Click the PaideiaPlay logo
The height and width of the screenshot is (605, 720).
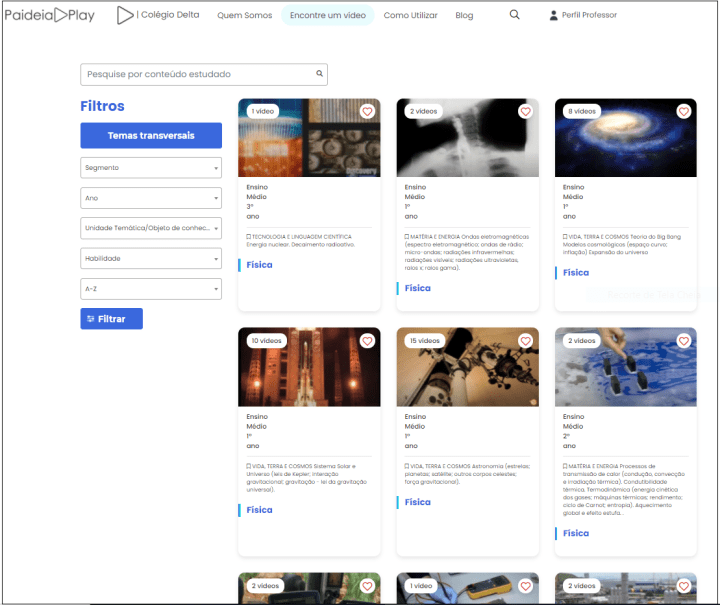point(50,15)
